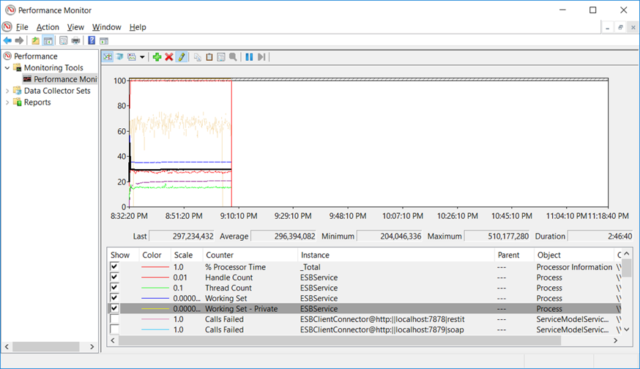Open graph Properties from the graph toolbar
This screenshot has height=369, width=640.
click(x=221, y=57)
